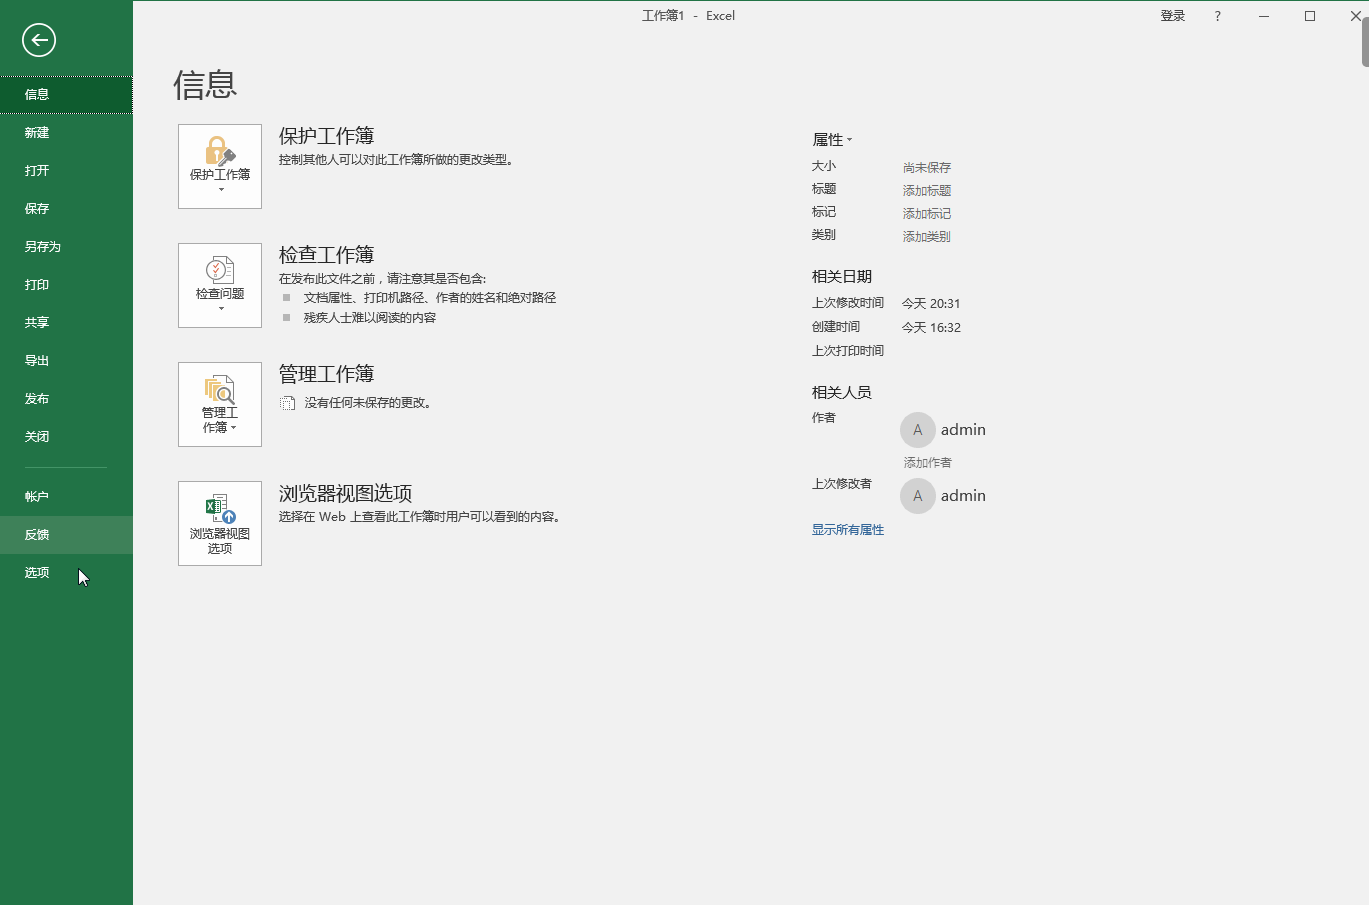This screenshot has height=905, width=1369.
Task: Click the admin avatar under 上次修改者
Action: click(918, 496)
